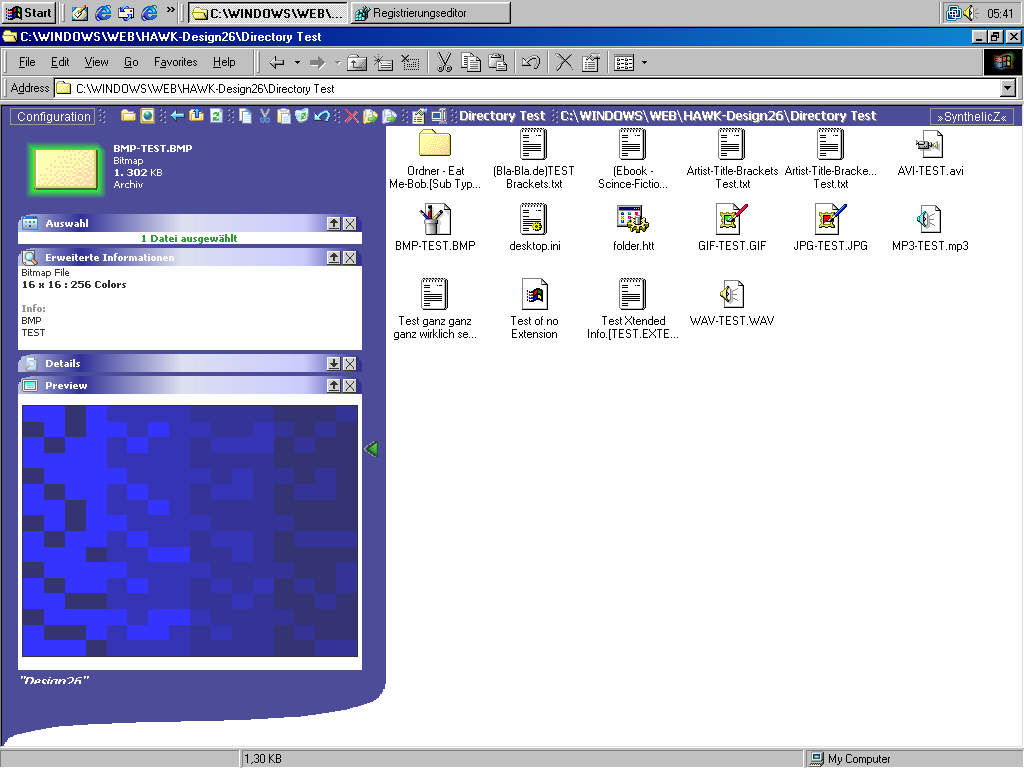Open Forward button history dropdown arrow
The image size is (1024, 768).
(337, 63)
